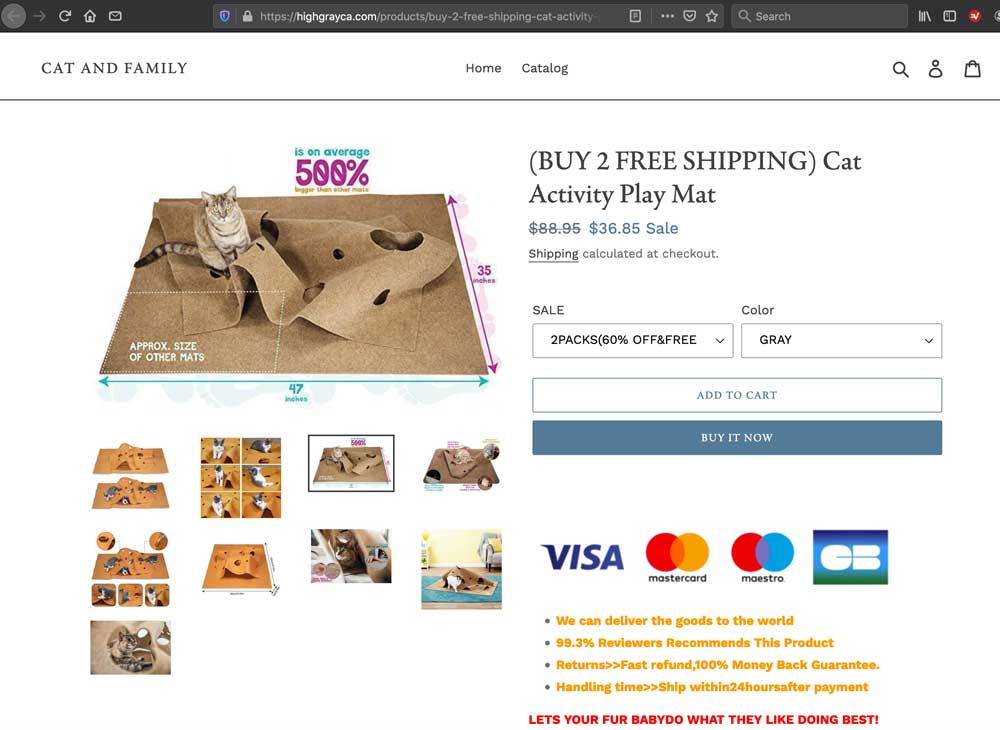
Task: Go to browser home icon
Action: point(90,16)
